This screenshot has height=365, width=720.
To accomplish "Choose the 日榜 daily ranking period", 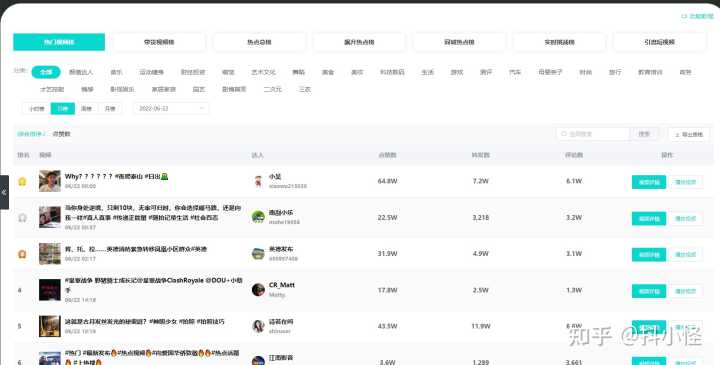I will click(x=63, y=109).
